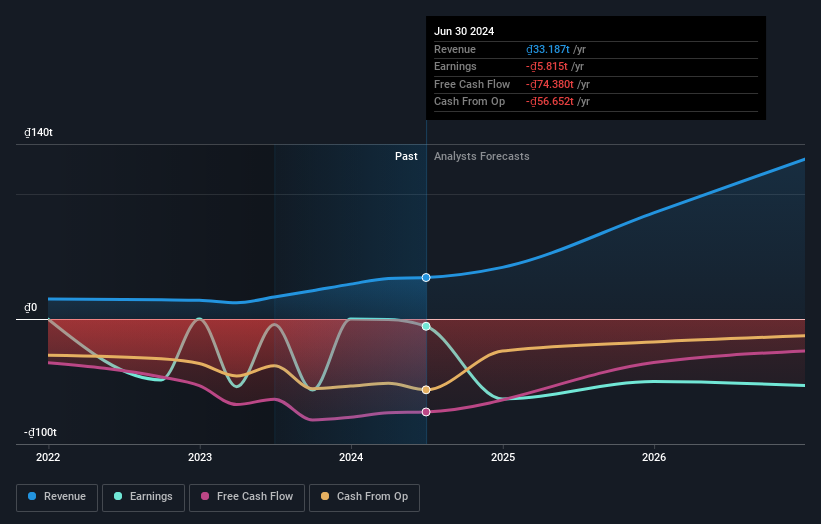This screenshot has width=821, height=524.
Task: Click the Free Cash Flow row label in tooltip
Action: [472, 84]
